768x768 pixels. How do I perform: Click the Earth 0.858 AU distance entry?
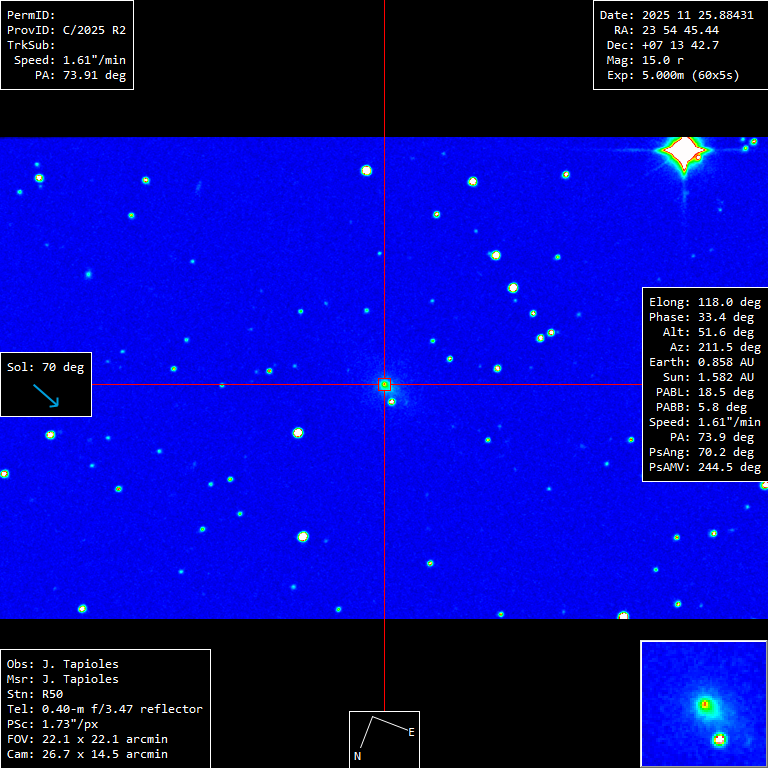click(x=705, y=362)
